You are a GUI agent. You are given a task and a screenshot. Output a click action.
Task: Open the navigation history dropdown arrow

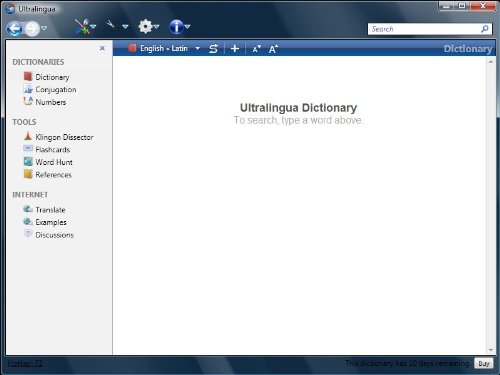(x=44, y=28)
